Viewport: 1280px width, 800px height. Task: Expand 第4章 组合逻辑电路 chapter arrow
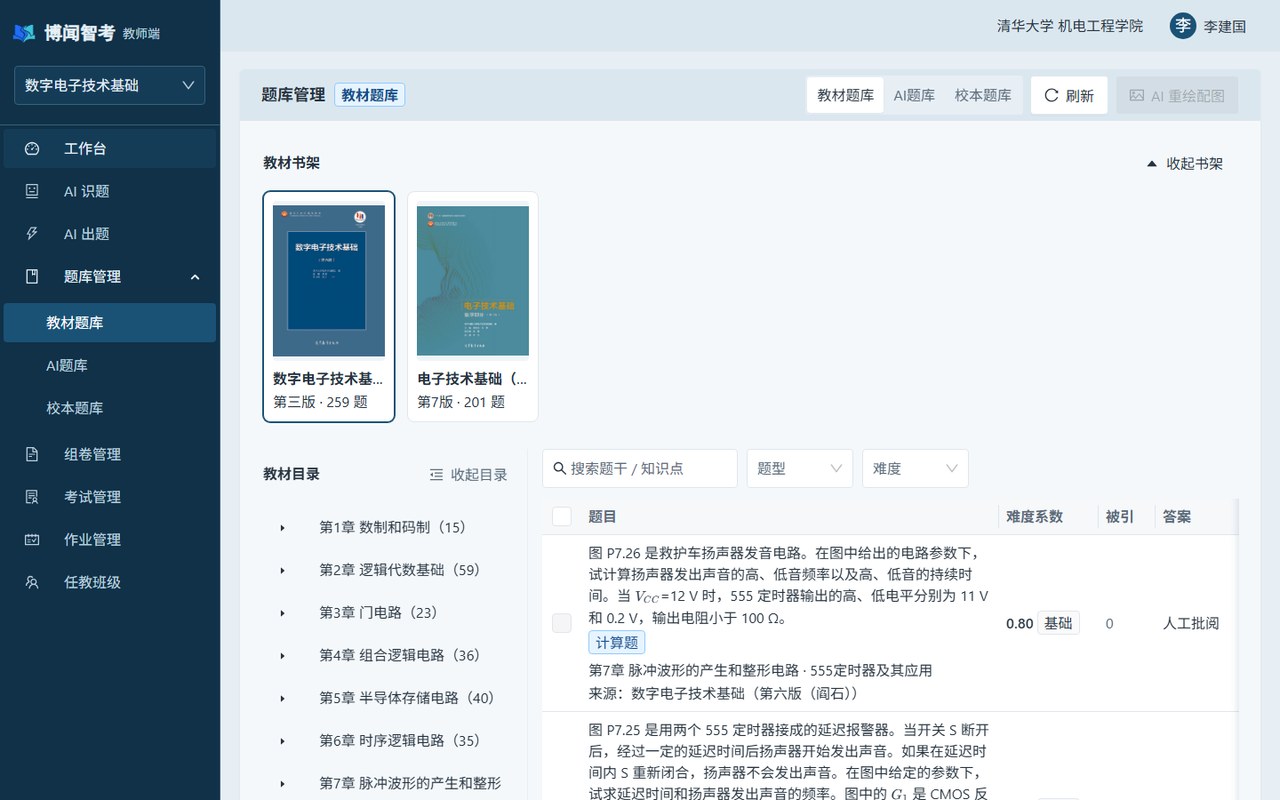283,656
